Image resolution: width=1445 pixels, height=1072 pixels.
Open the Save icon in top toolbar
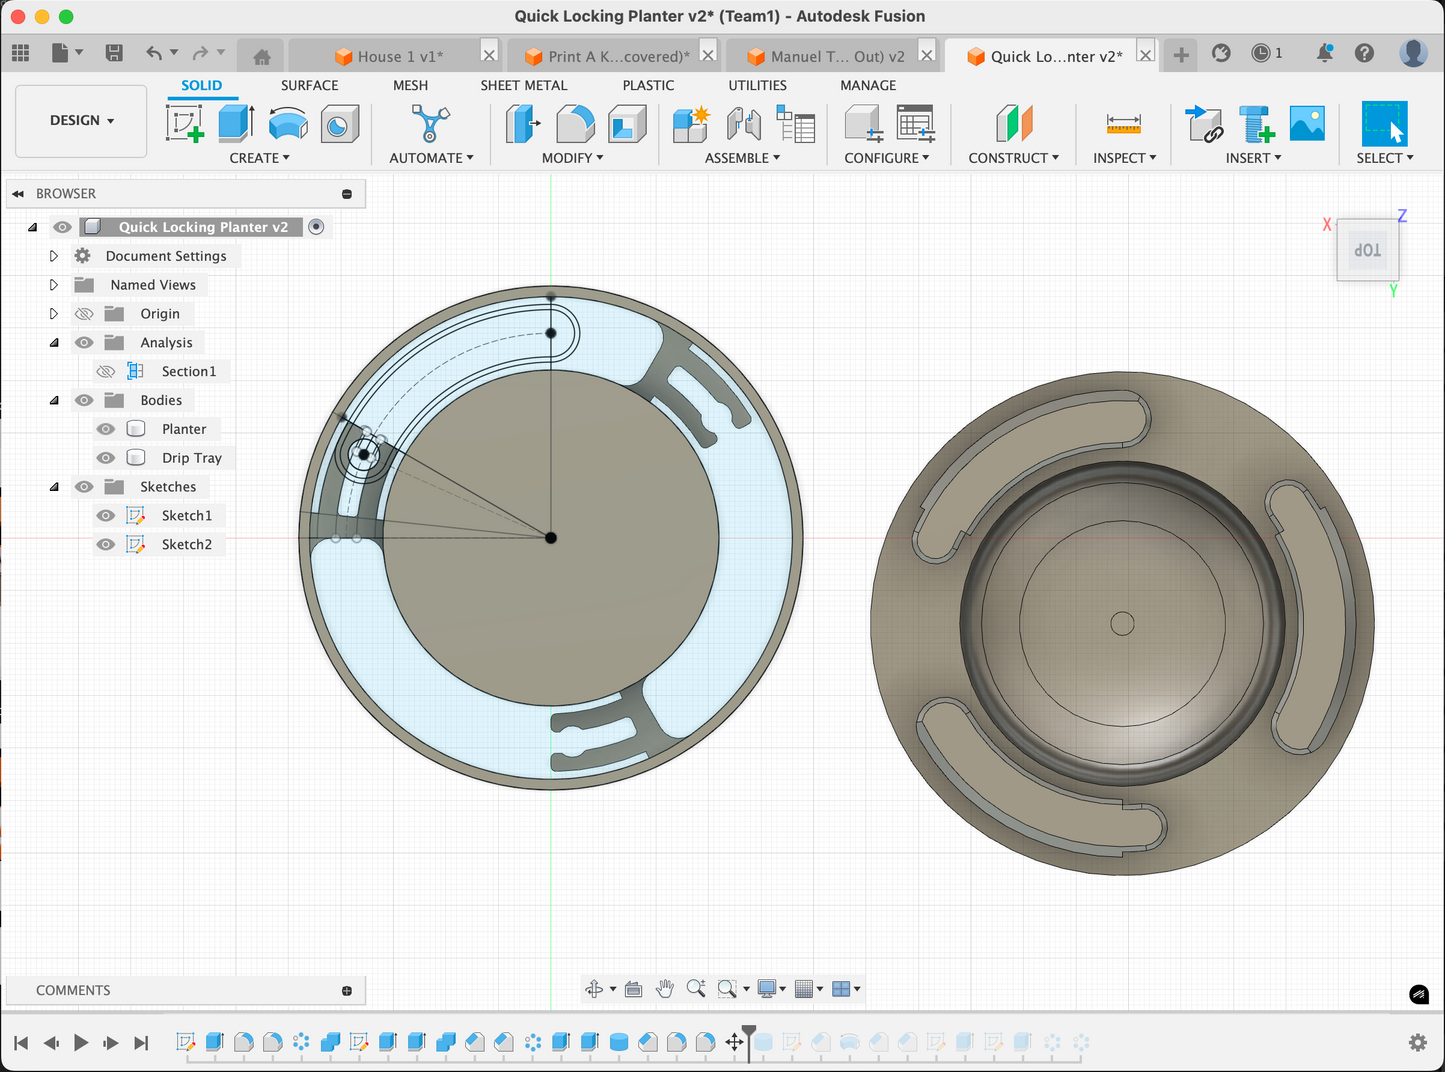(114, 53)
